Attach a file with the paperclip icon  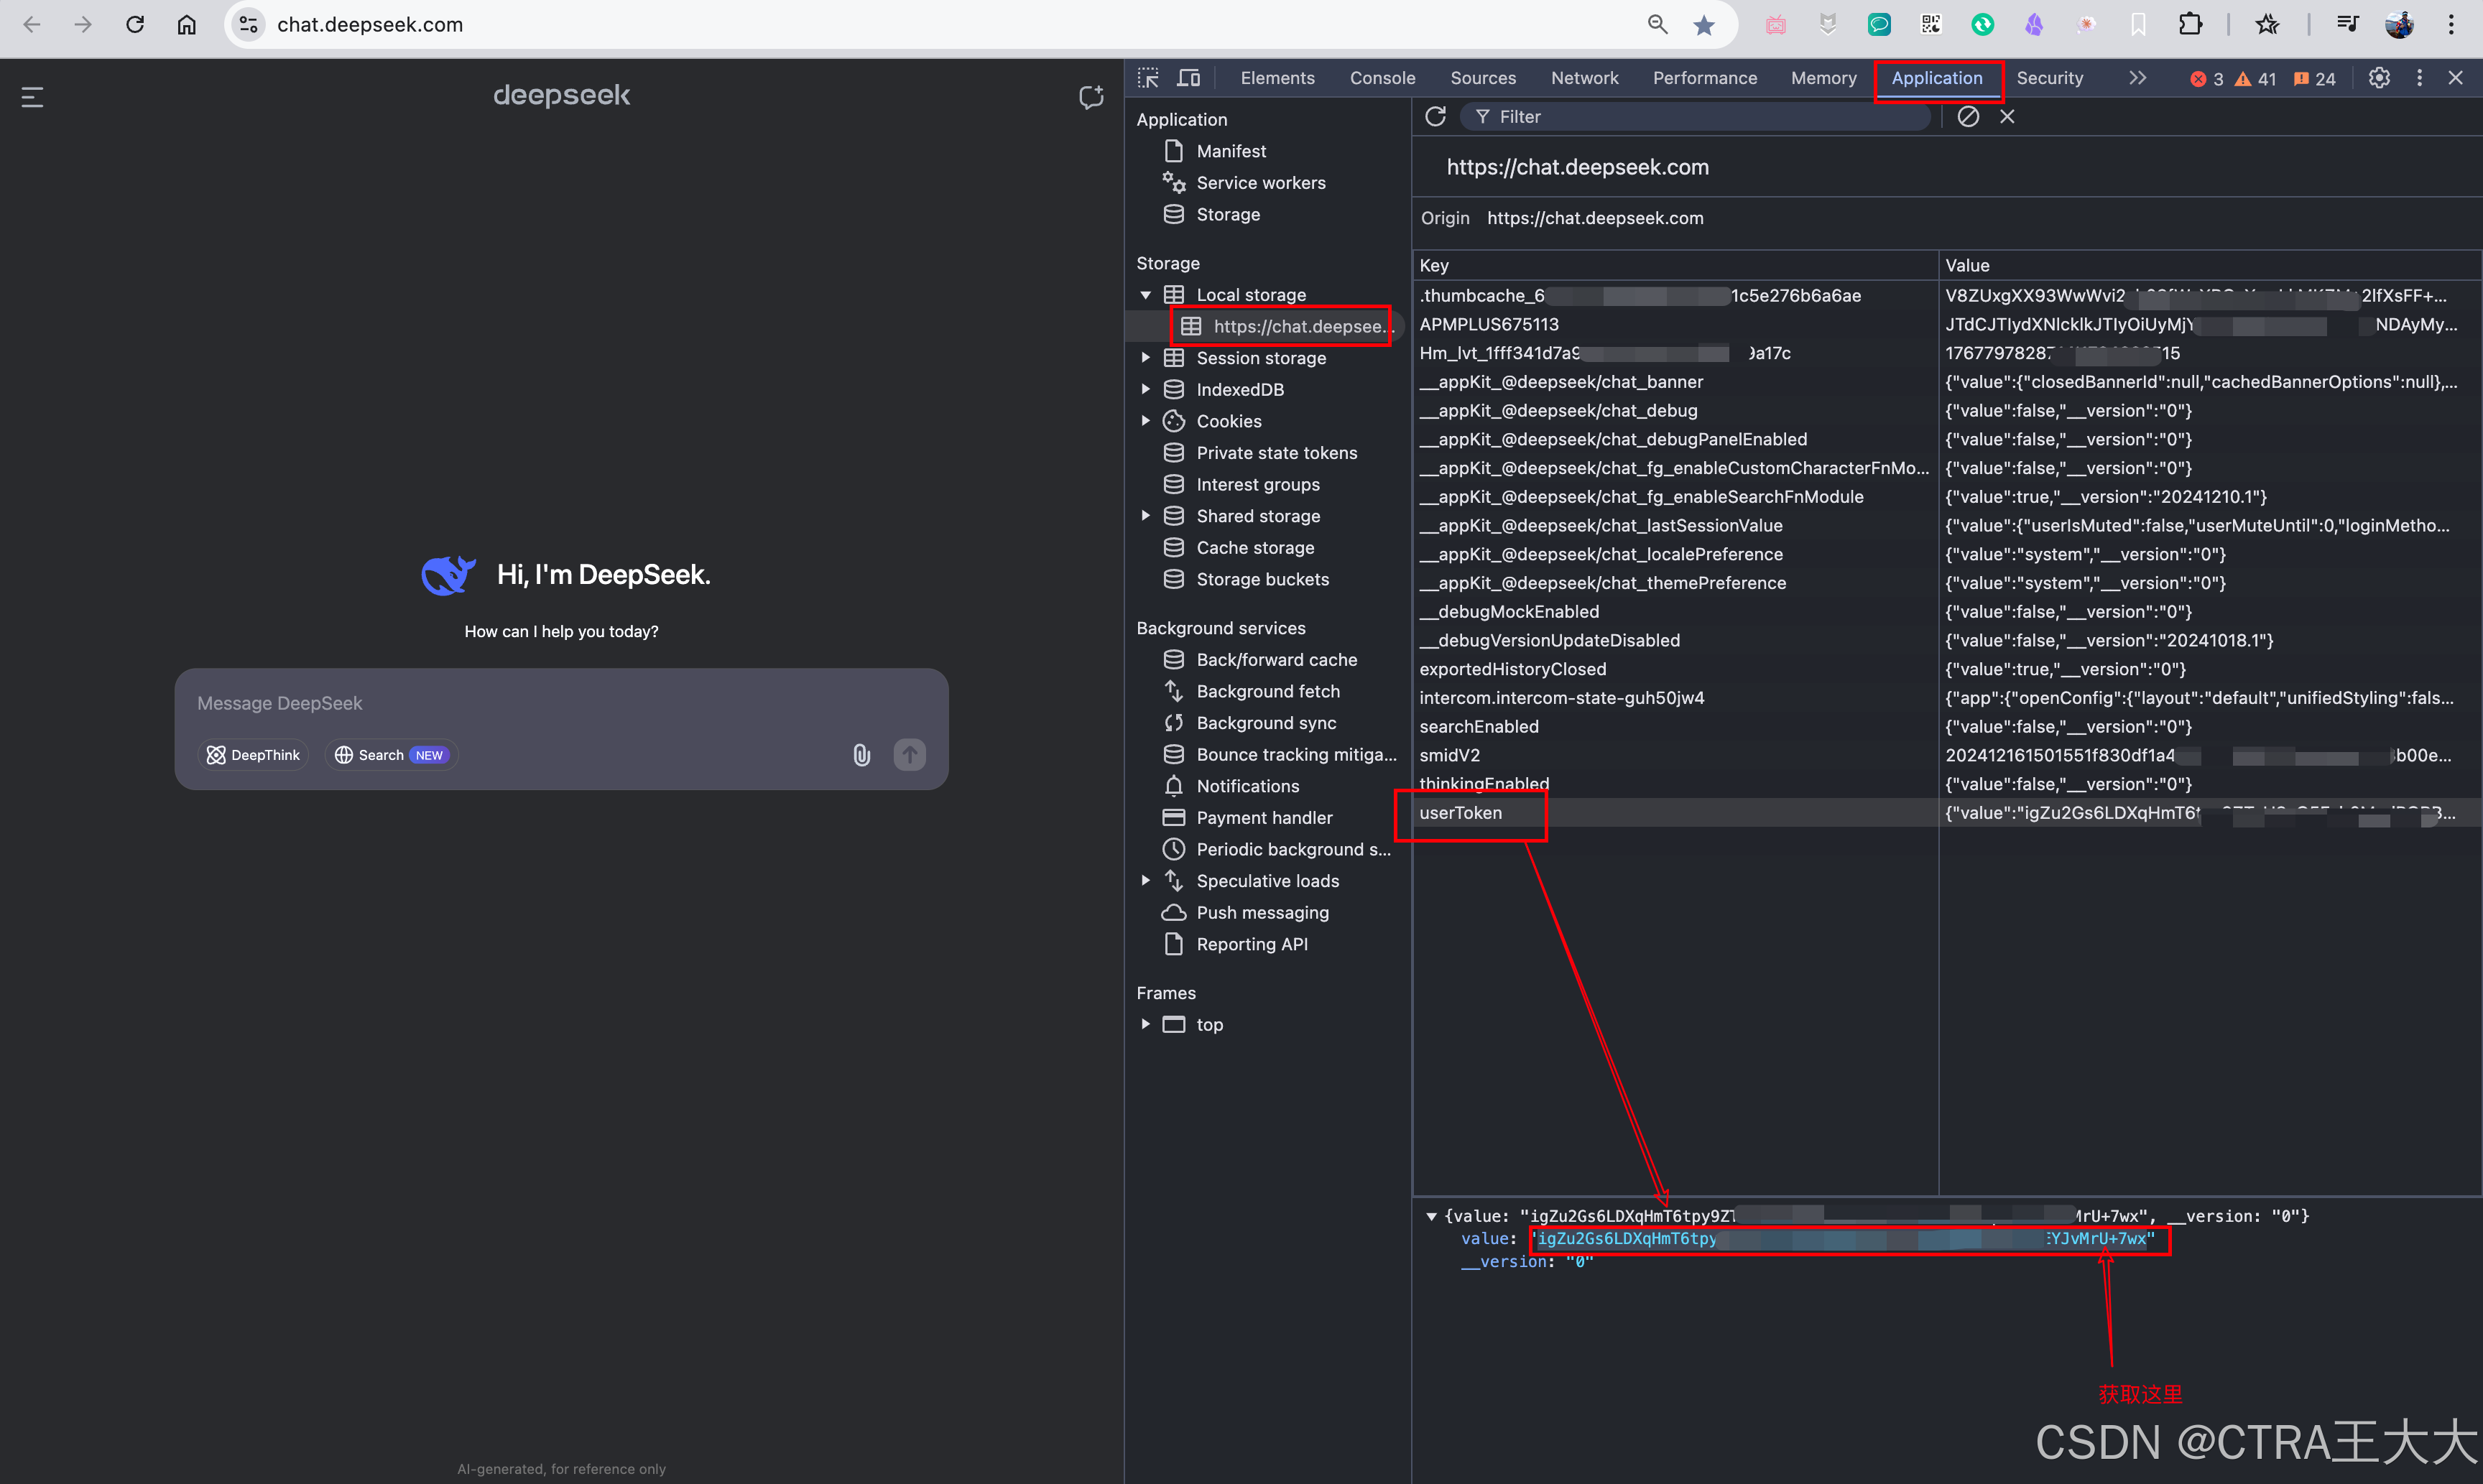[x=861, y=755]
